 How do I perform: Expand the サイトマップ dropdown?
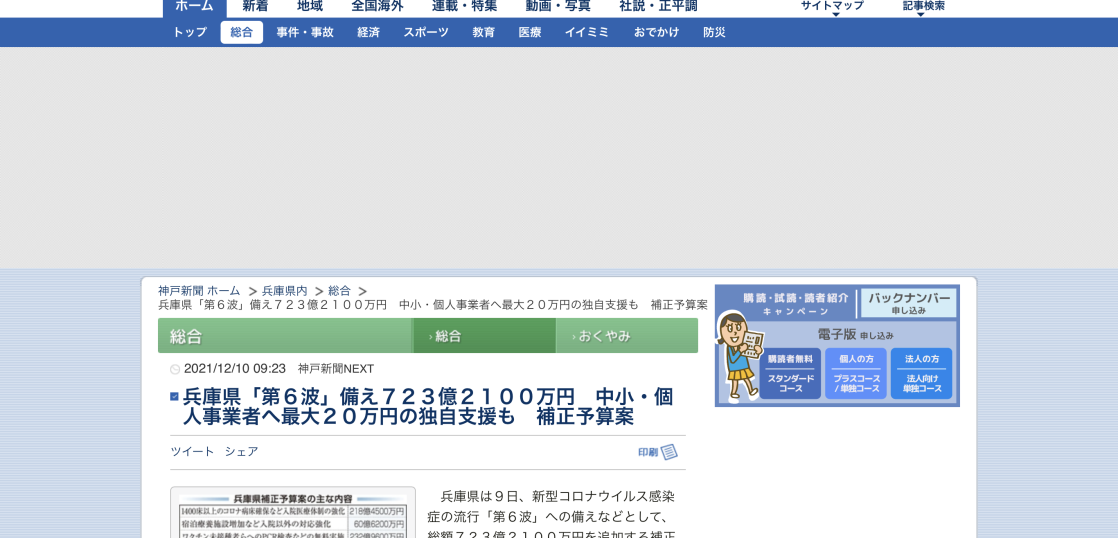coord(832,7)
